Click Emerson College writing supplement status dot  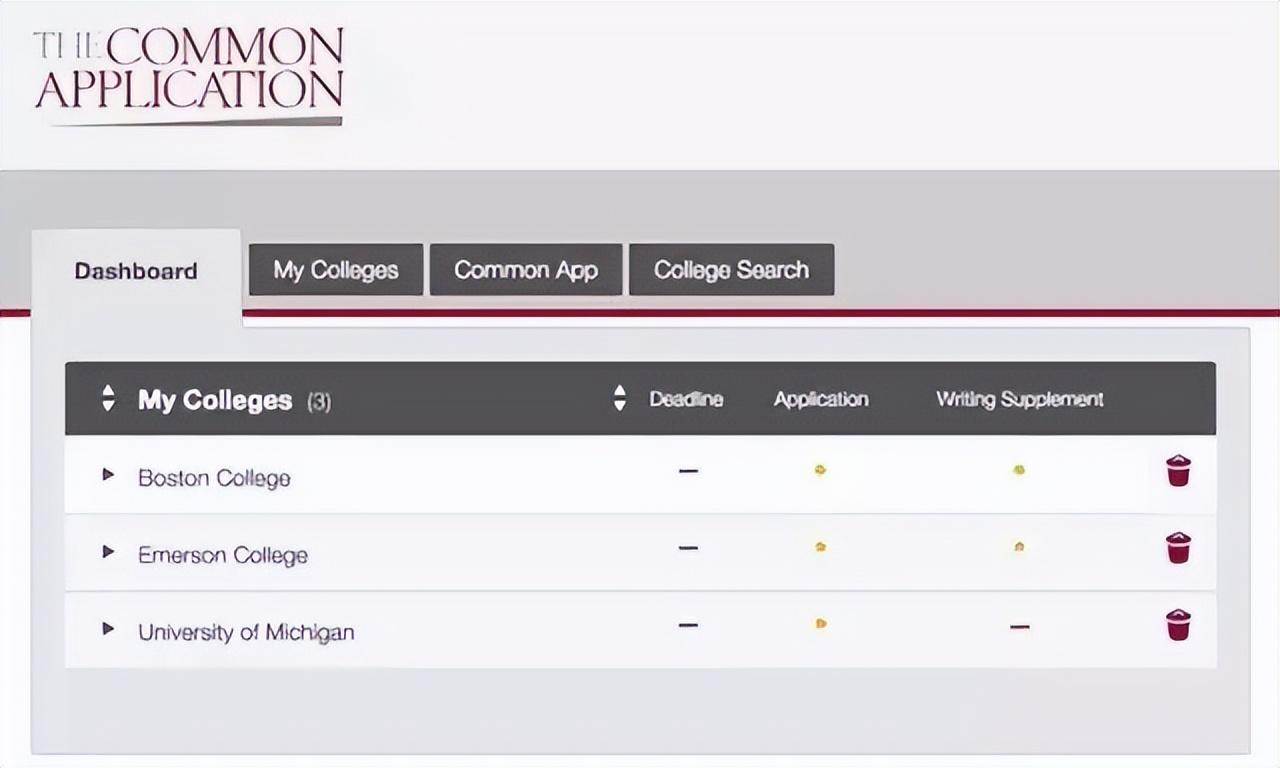[x=1019, y=547]
